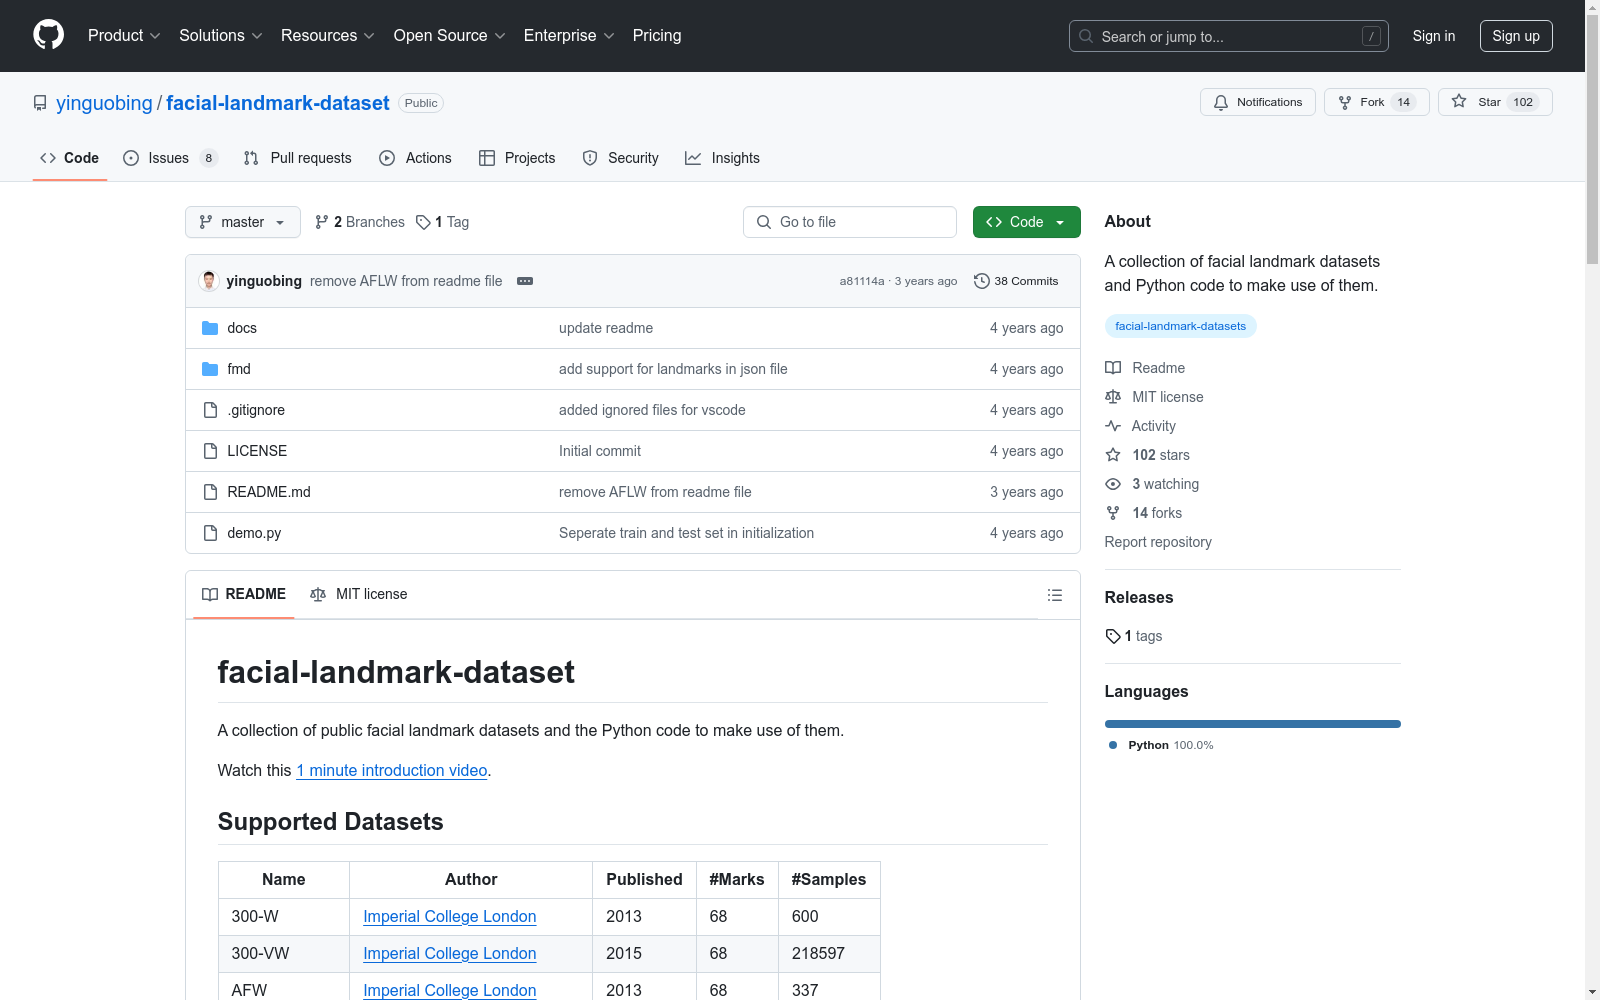Screen dimensions: 1600x1000
Task: Switch to the Projects tab
Action: click(x=517, y=158)
